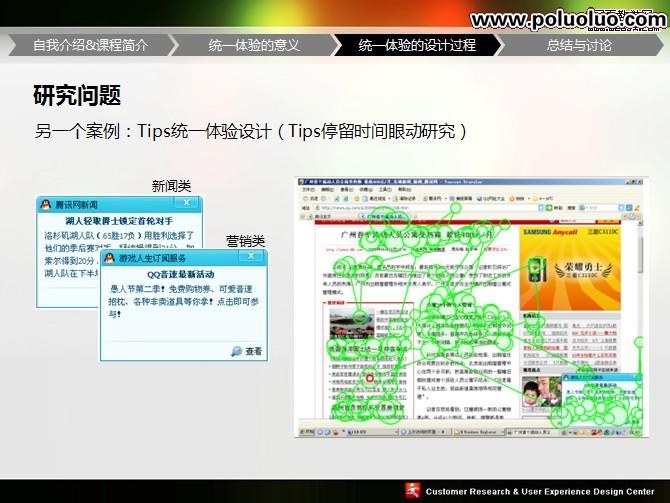
Task: Click the tip popup title bar inside browser screenshot
Action: coord(601,378)
